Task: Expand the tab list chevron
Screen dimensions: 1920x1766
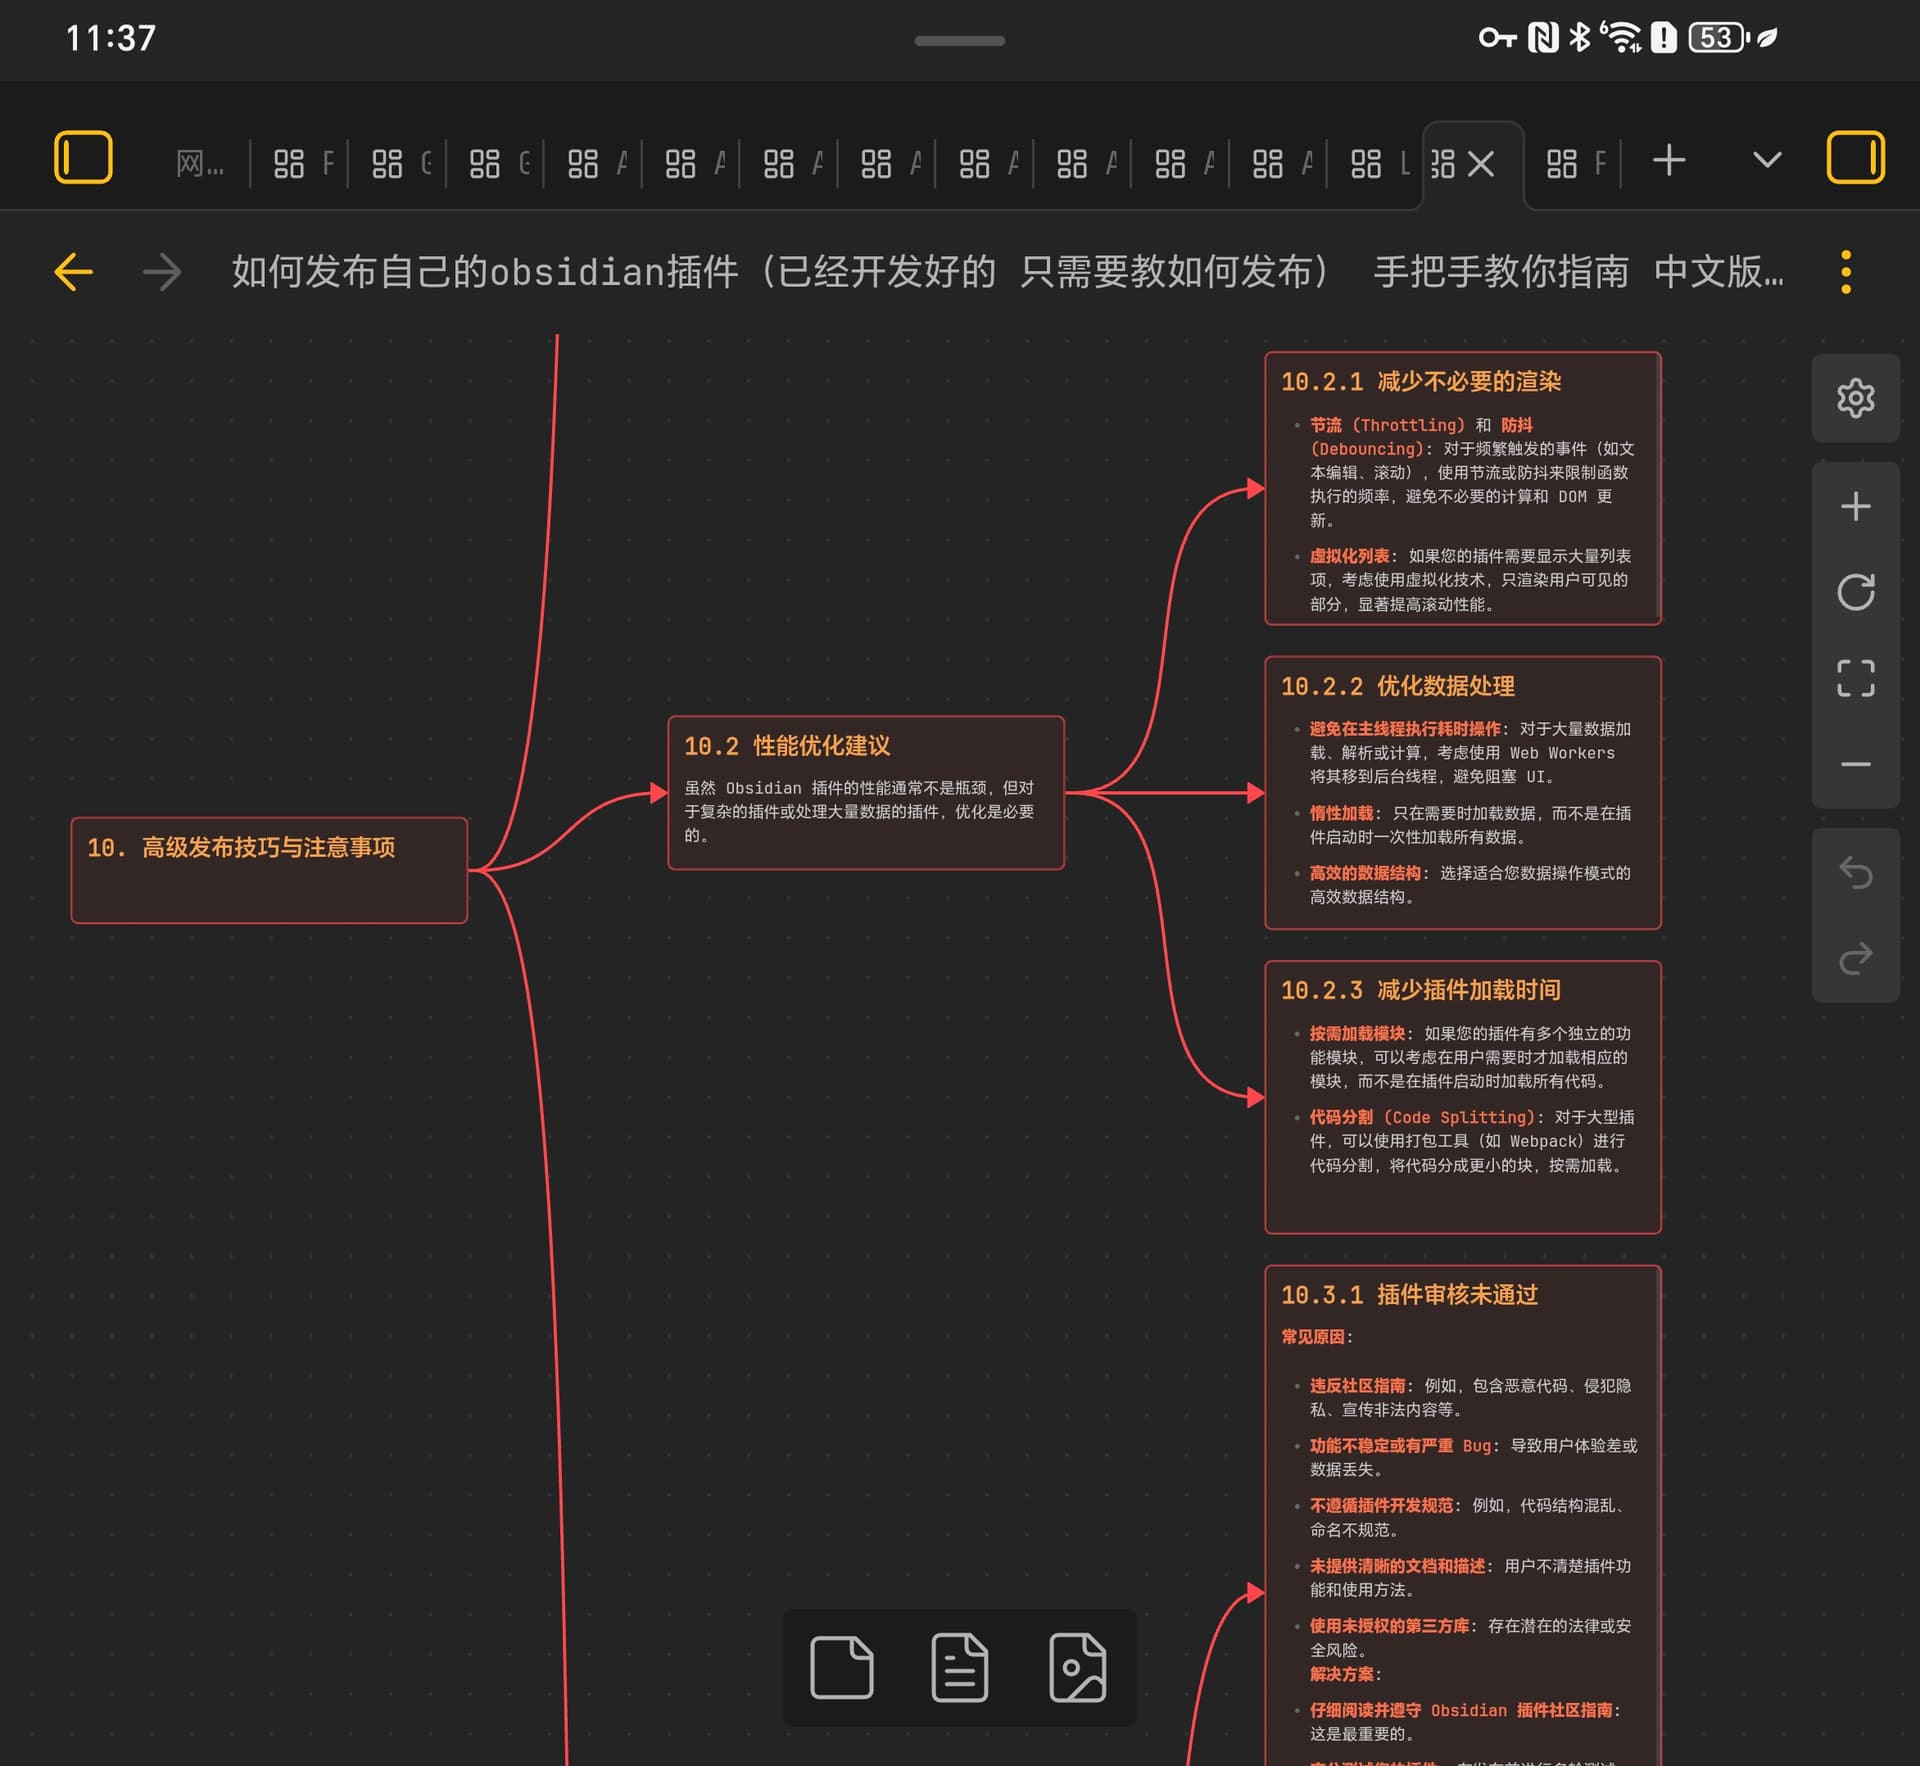Action: tap(1766, 160)
